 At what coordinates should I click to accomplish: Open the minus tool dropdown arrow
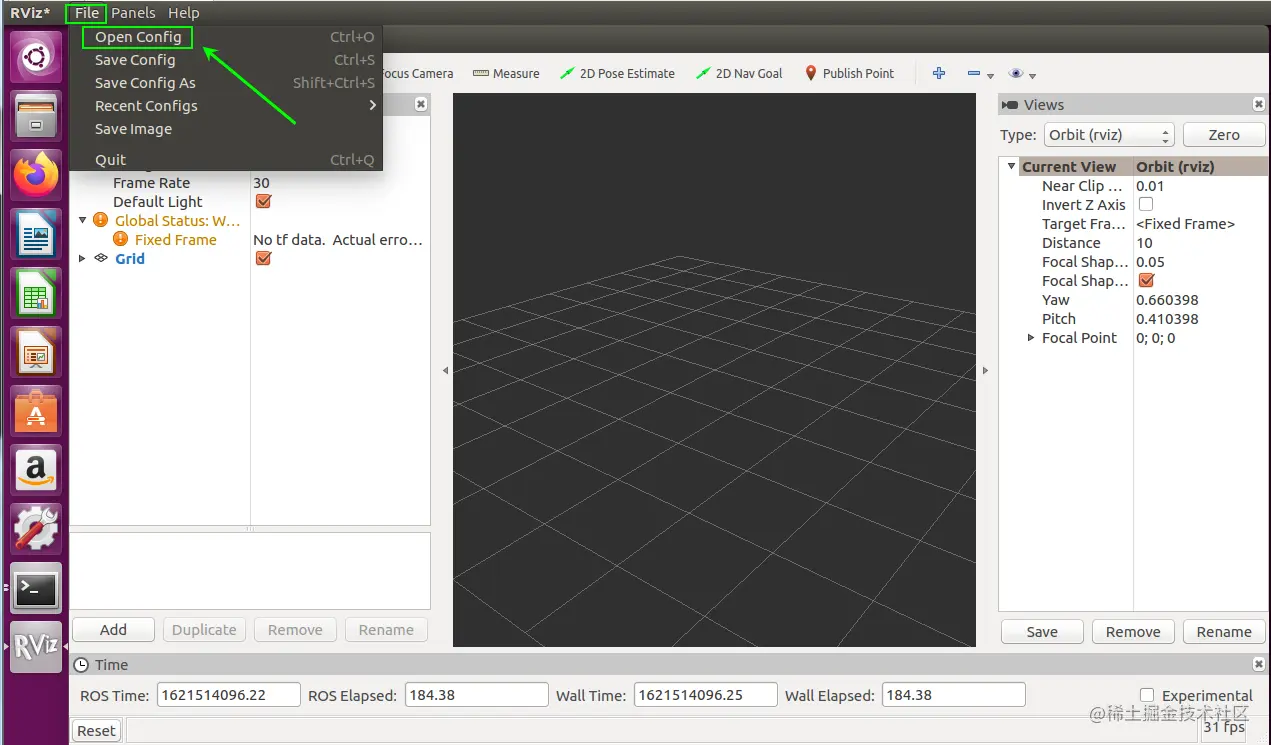click(x=991, y=75)
